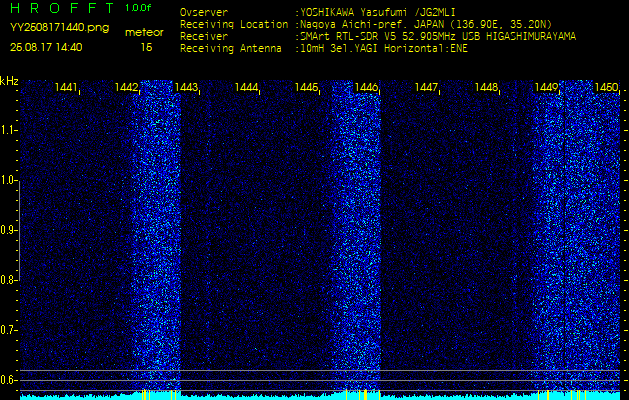The width and height of the screenshot is (629, 400).
Task: Select the version label 1.0.0f
Action: click(138, 8)
